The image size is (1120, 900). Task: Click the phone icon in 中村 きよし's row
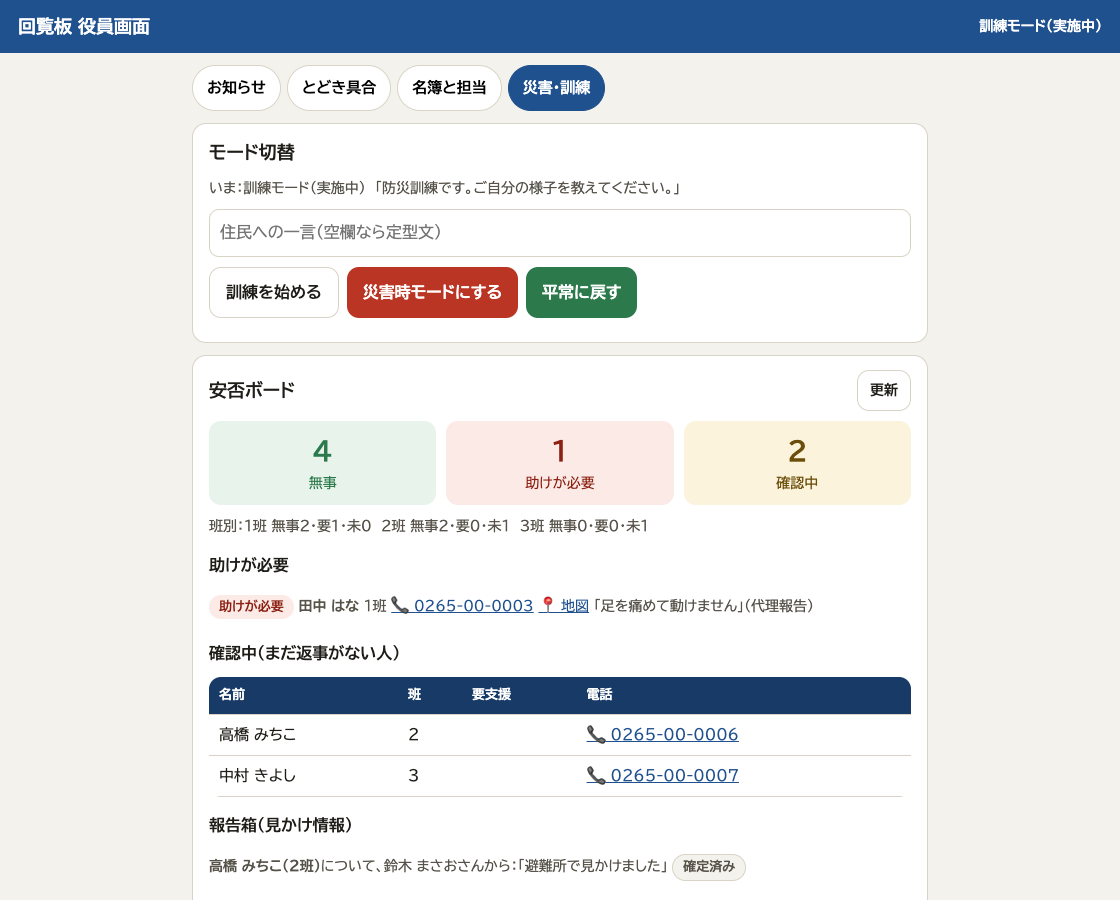596,775
